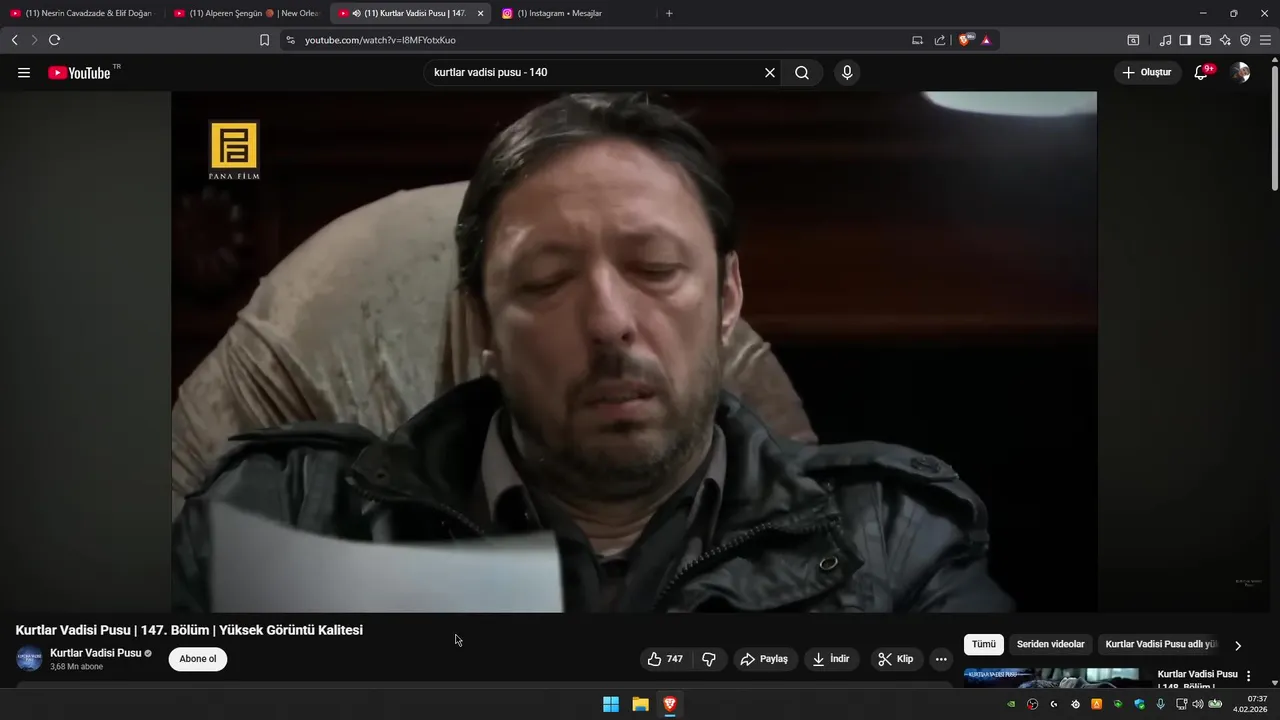
Task: Open the microphone tray icon
Action: click(x=1160, y=704)
